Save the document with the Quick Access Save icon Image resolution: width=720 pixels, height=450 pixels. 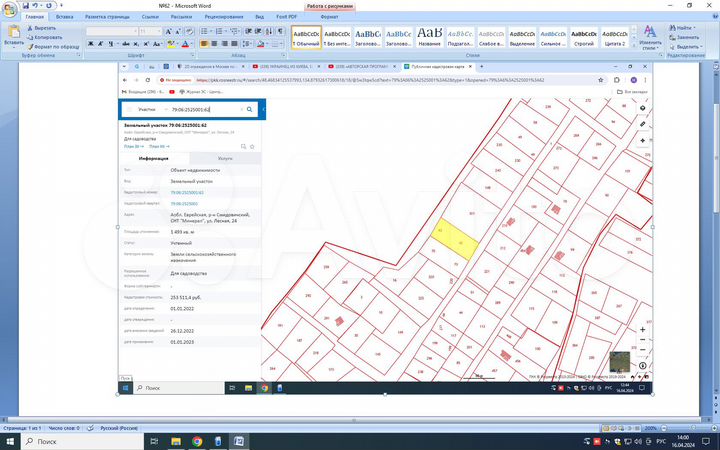coord(24,5)
